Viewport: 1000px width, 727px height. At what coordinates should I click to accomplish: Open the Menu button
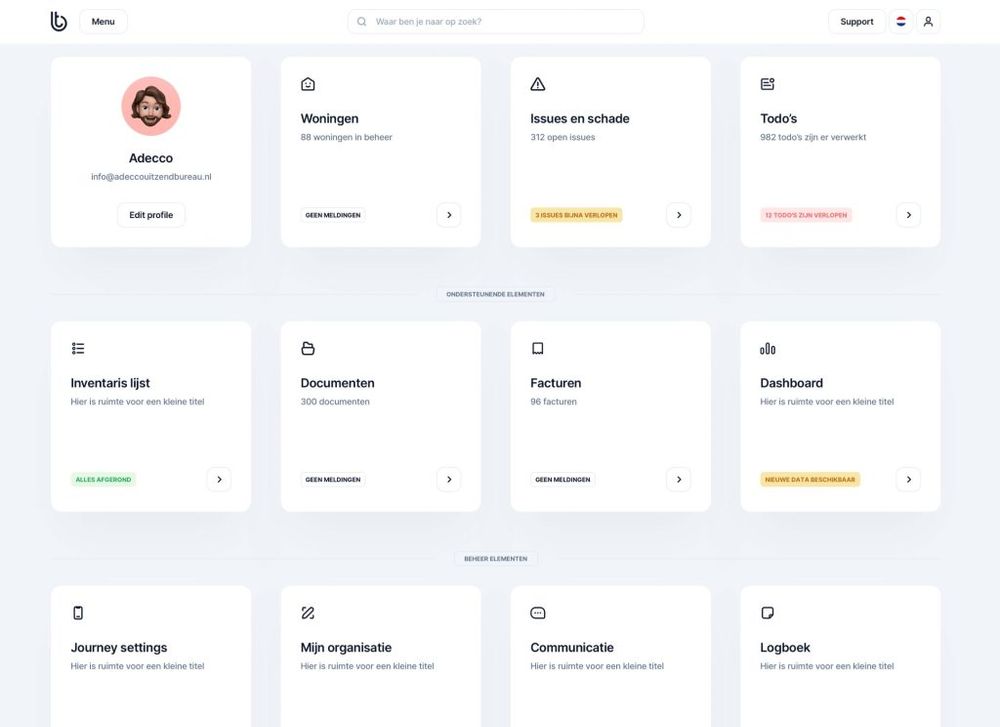[x=103, y=22]
